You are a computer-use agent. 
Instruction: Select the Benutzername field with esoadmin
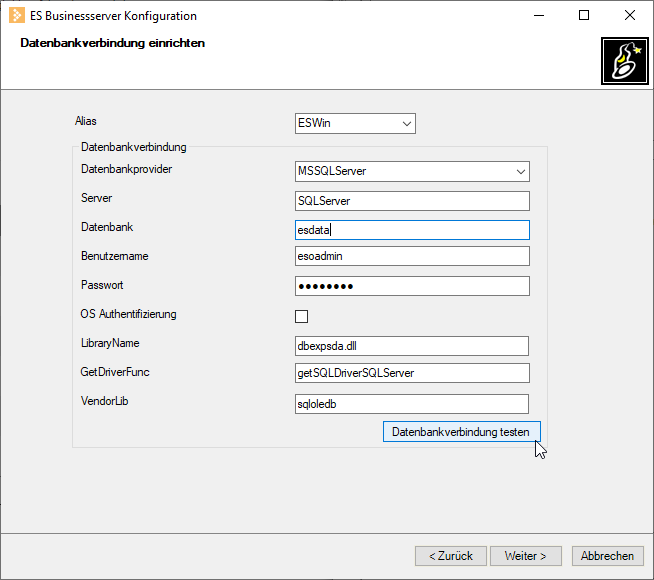(412, 256)
